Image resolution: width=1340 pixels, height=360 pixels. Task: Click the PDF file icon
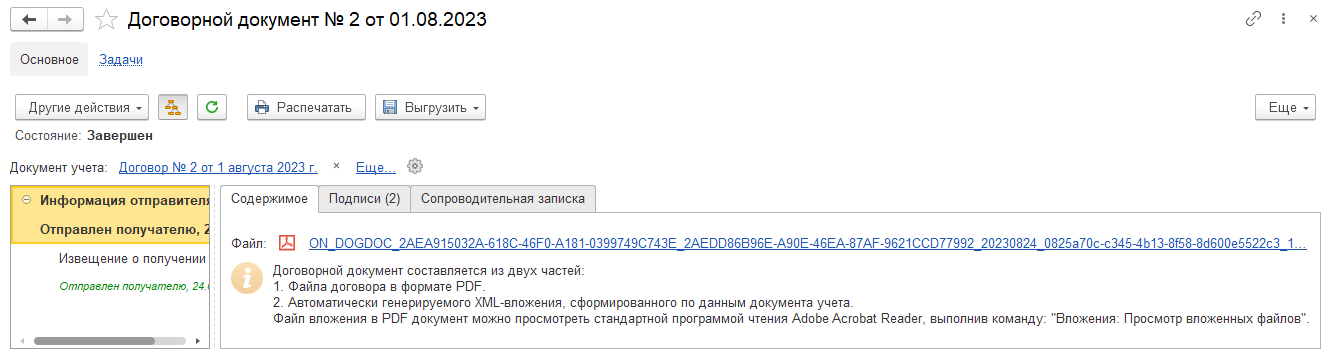click(x=287, y=243)
